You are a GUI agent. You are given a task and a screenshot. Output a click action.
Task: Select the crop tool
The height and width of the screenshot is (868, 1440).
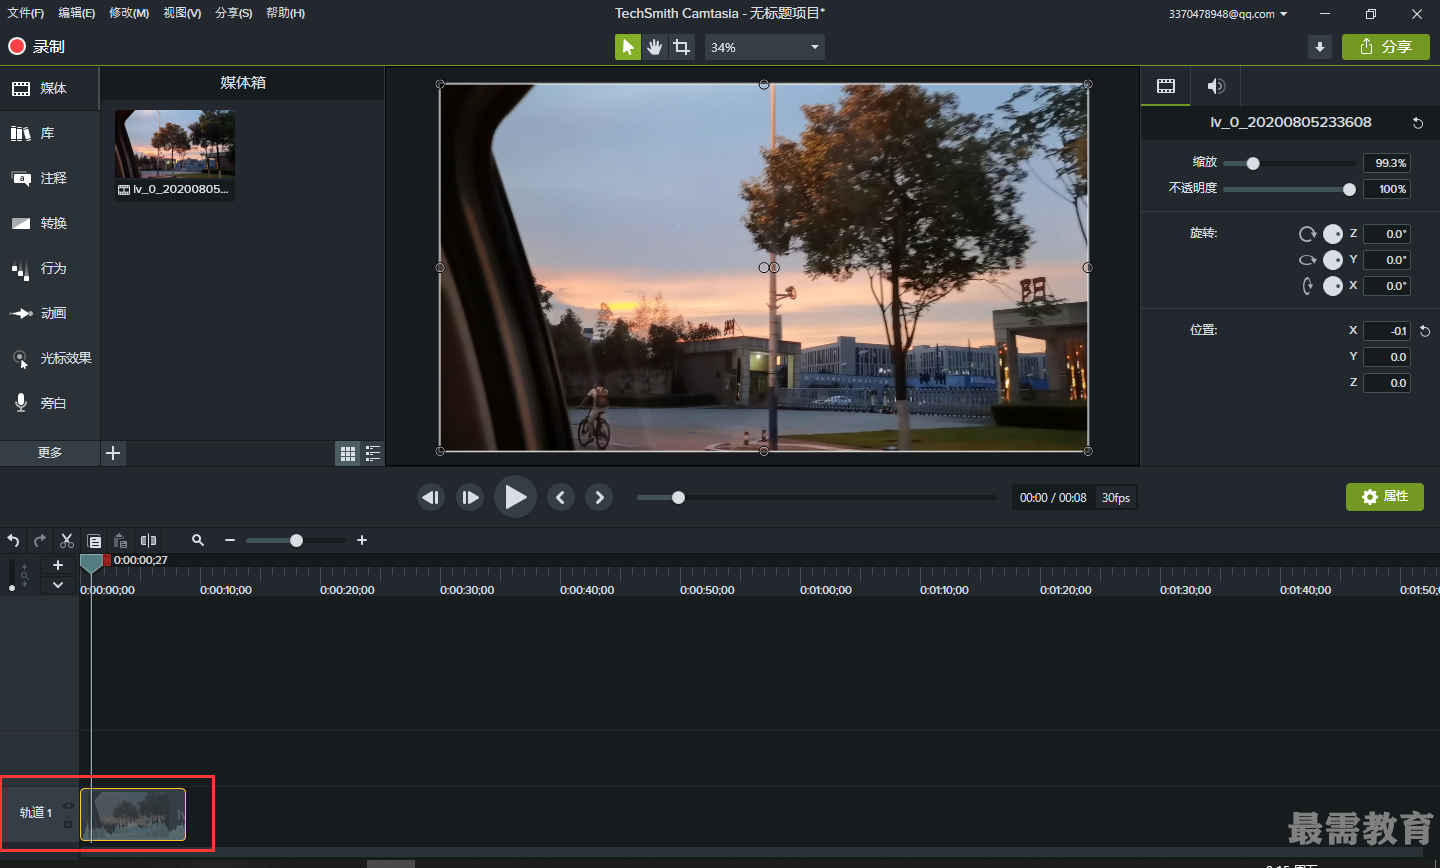click(x=682, y=47)
